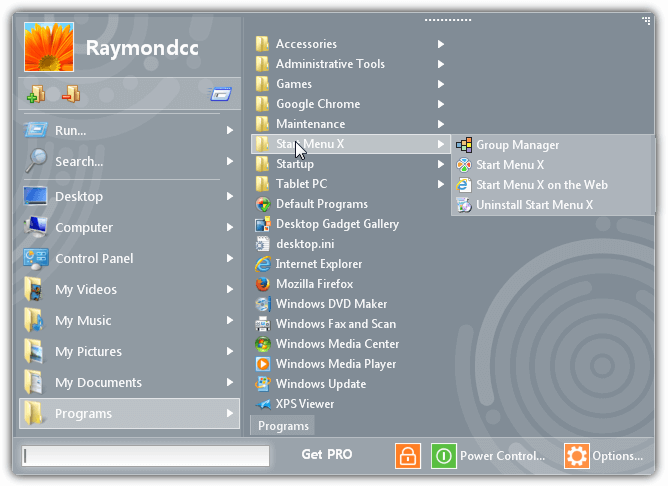Image resolution: width=668 pixels, height=486 pixels.
Task: Expand the My Documents submenu arrow
Action: (230, 382)
